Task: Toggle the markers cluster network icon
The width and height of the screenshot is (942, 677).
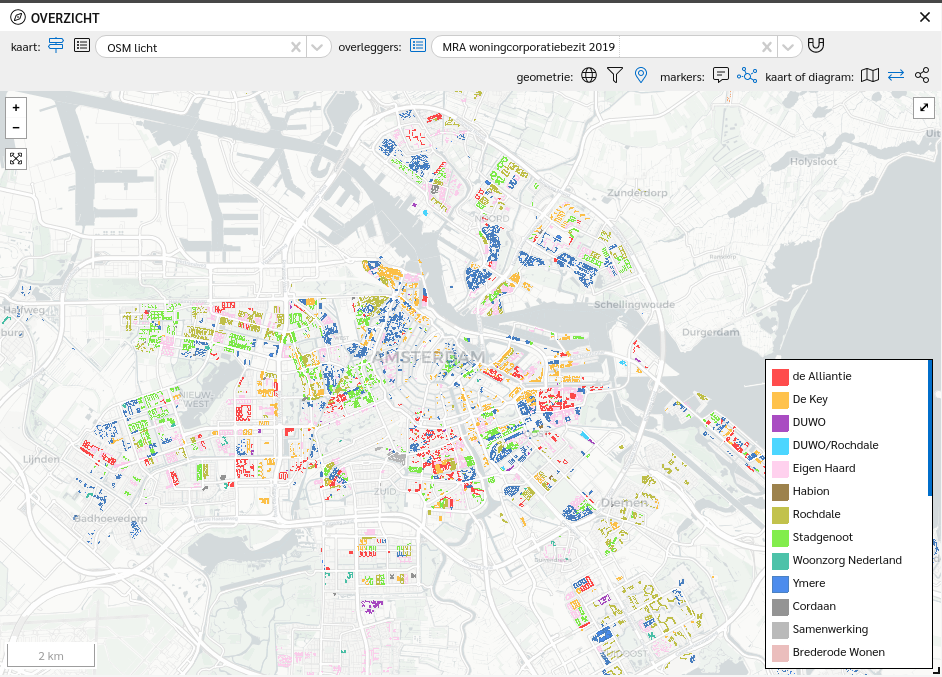Action: (x=747, y=75)
